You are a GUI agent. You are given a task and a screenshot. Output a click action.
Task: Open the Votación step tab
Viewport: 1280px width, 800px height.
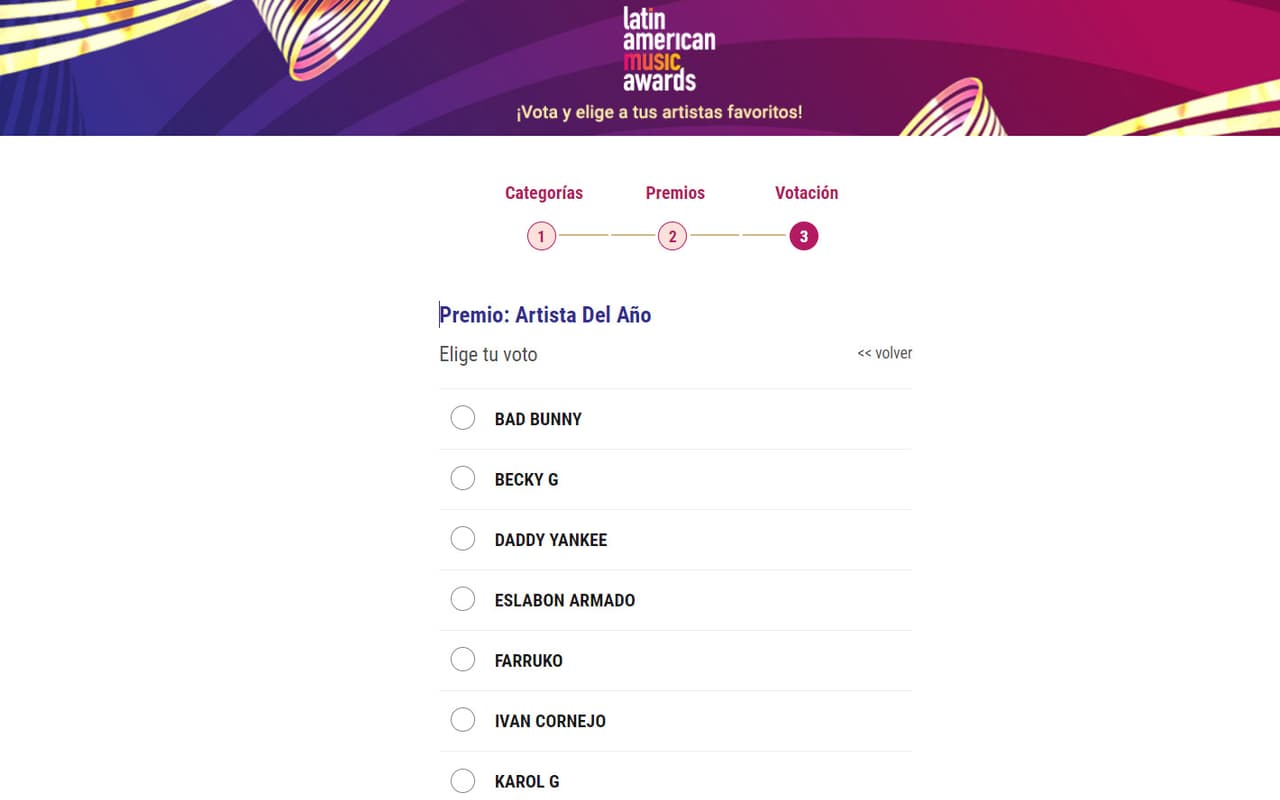(x=806, y=193)
